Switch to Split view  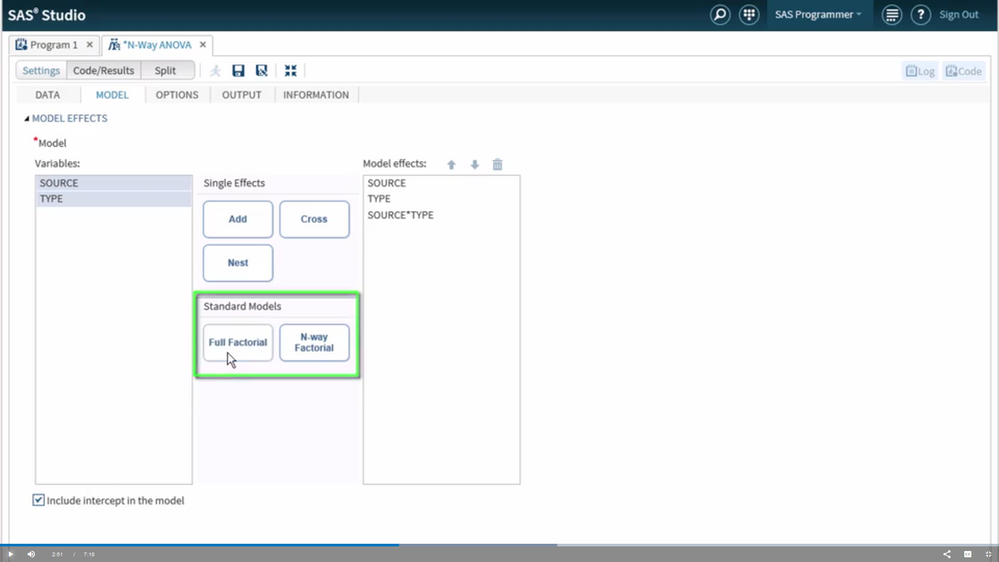point(166,71)
